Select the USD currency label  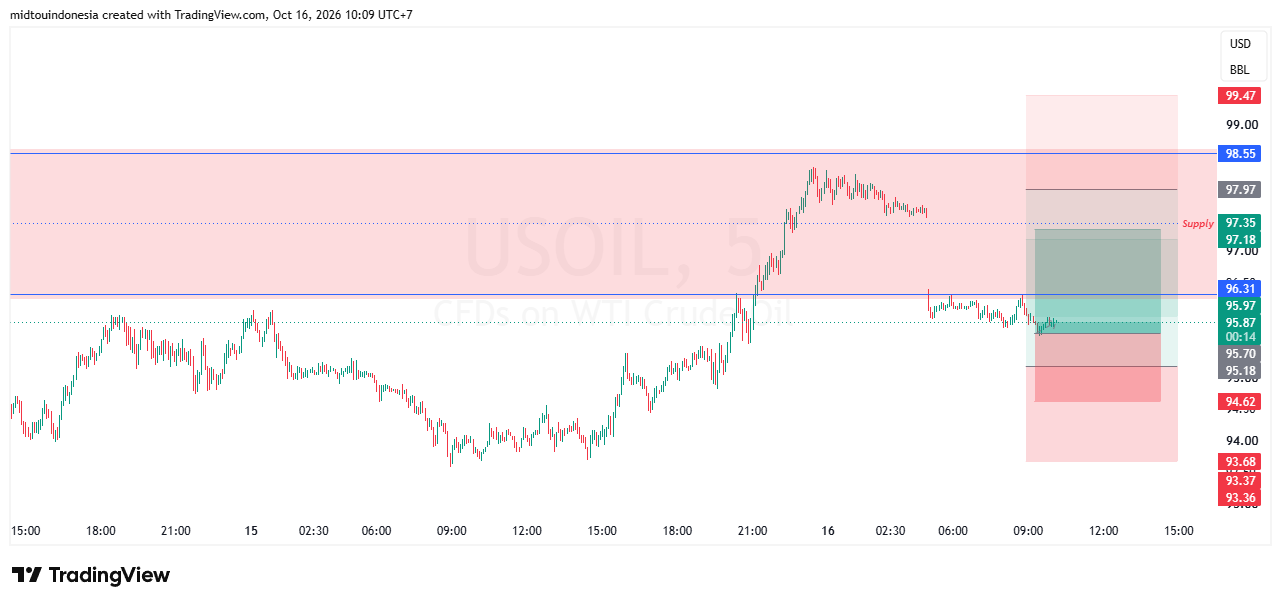(1240, 44)
